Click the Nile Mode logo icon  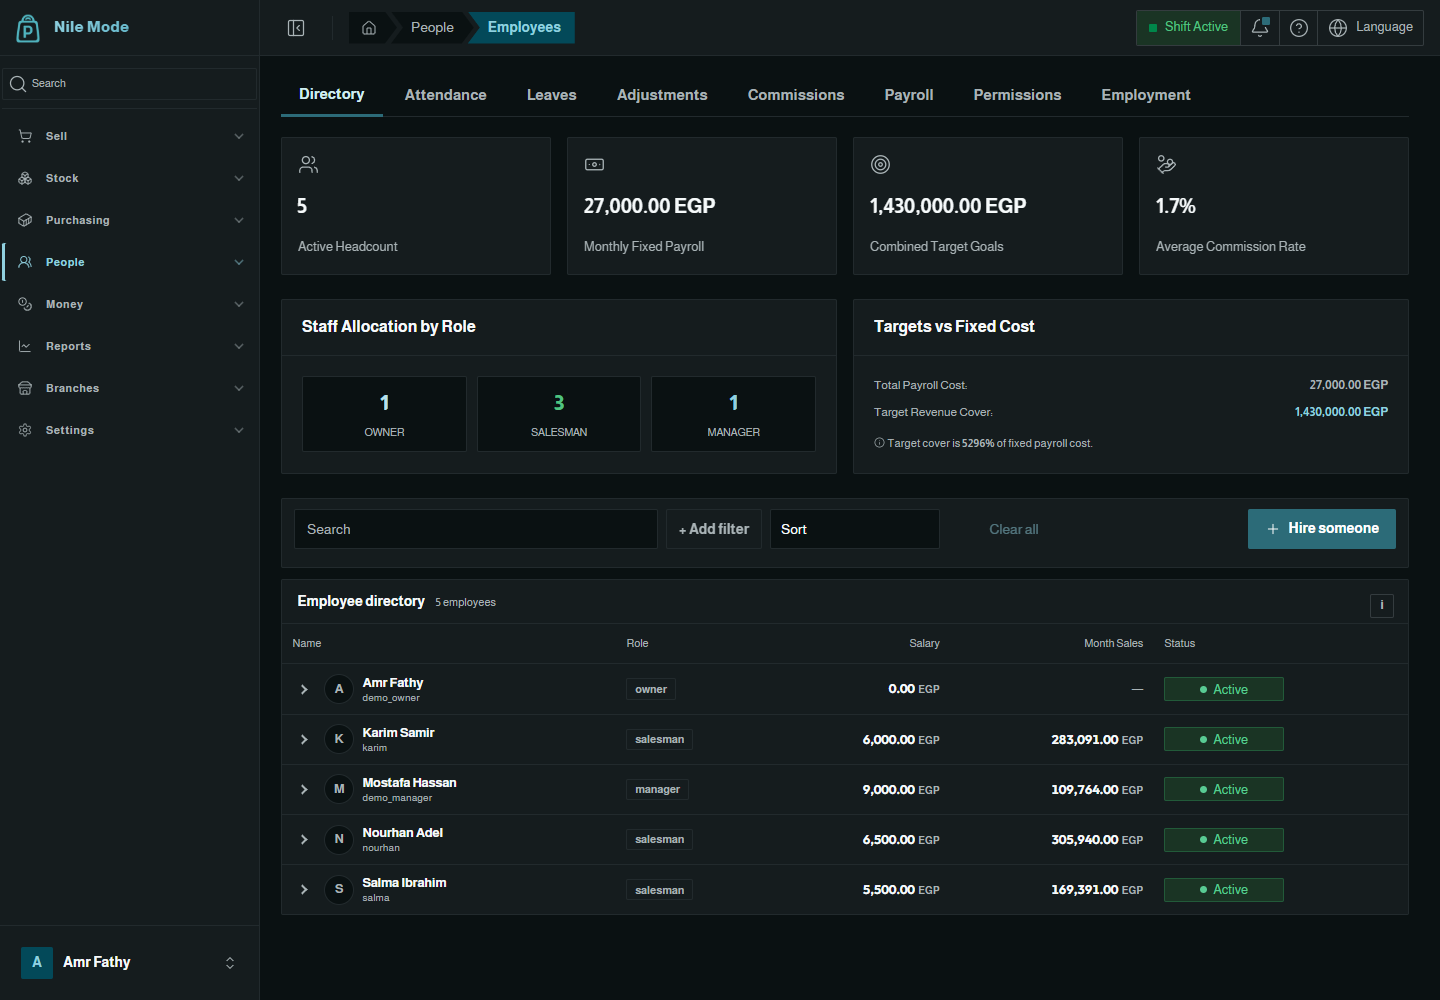coord(28,28)
